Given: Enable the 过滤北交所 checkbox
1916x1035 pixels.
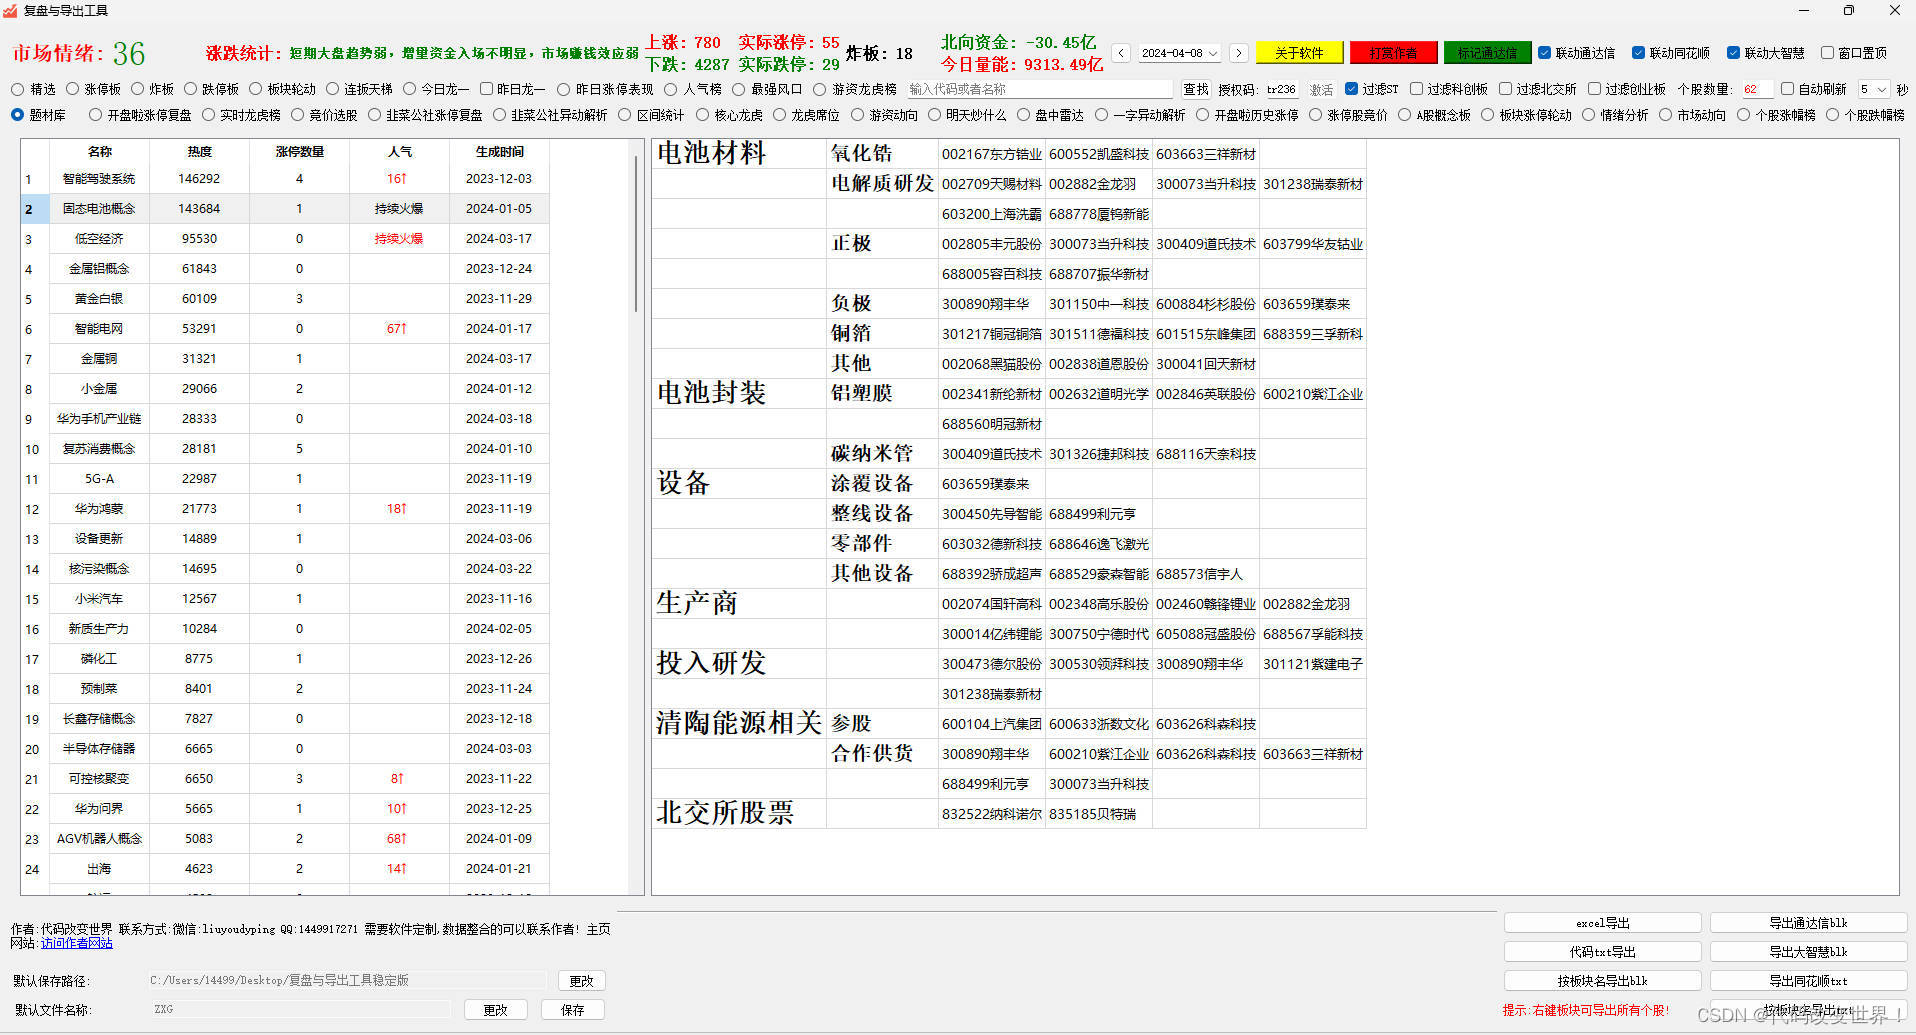Looking at the screenshot, I should coord(1505,89).
